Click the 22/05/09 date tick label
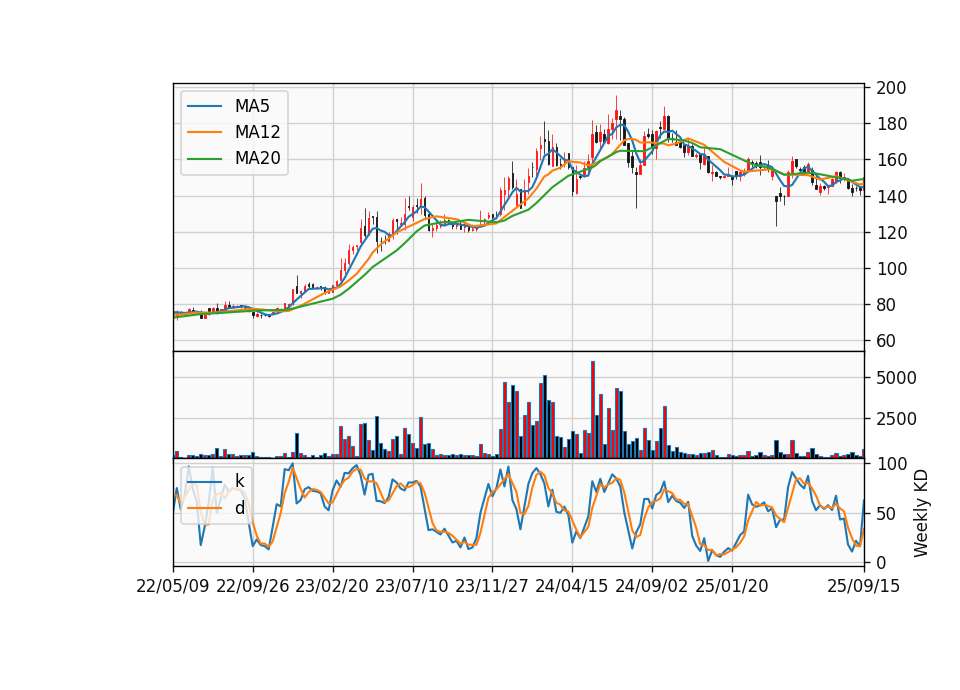Image resolution: width=960 pixels, height=690 pixels. point(173,586)
